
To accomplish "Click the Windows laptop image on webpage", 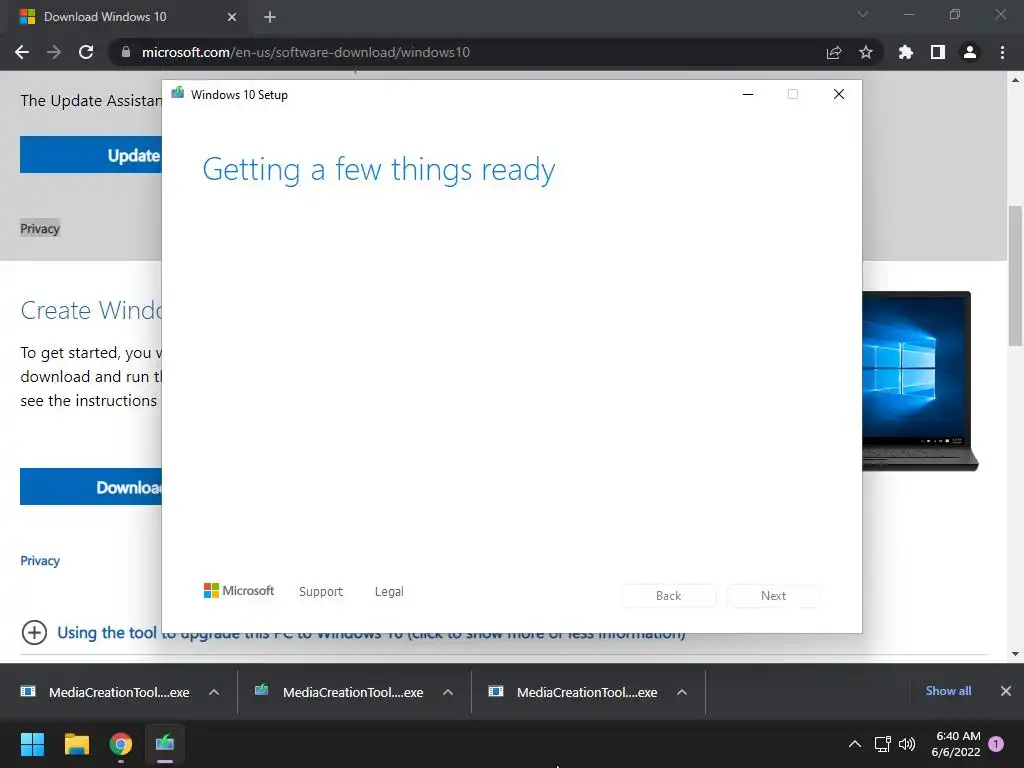I will [x=920, y=381].
